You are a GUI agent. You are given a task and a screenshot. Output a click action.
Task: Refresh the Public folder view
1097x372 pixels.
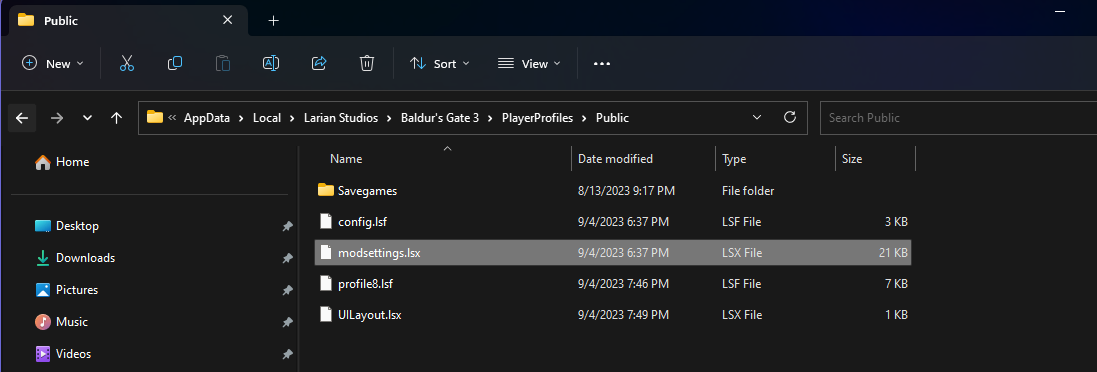(791, 117)
